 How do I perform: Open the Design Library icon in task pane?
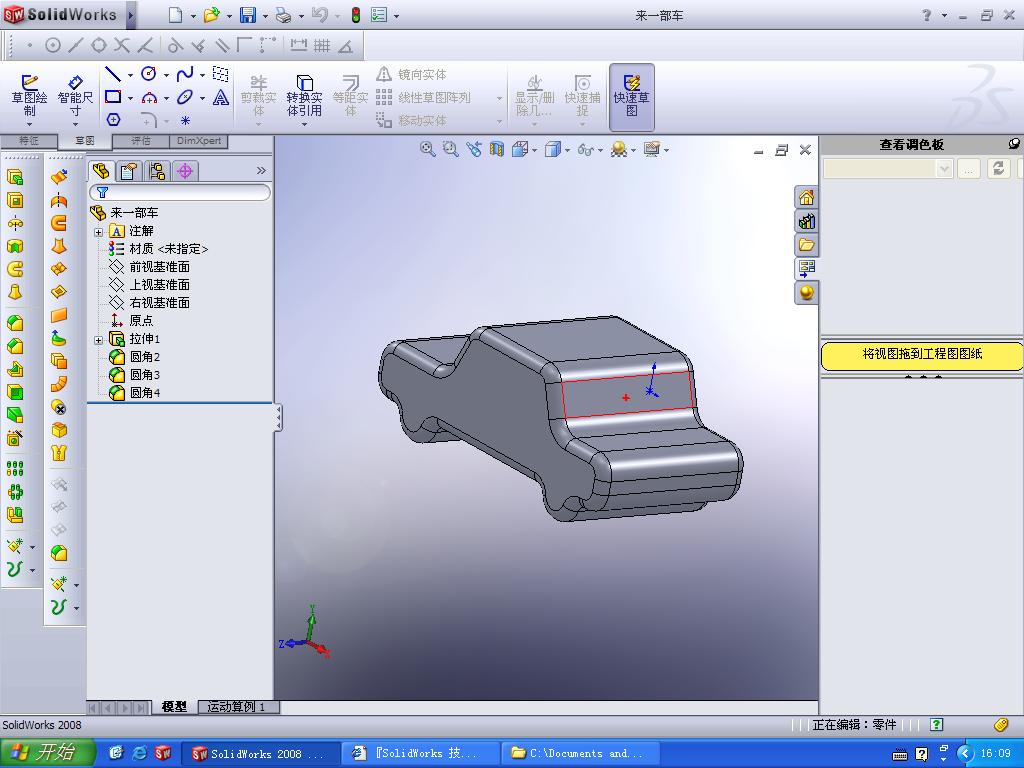coord(807,221)
